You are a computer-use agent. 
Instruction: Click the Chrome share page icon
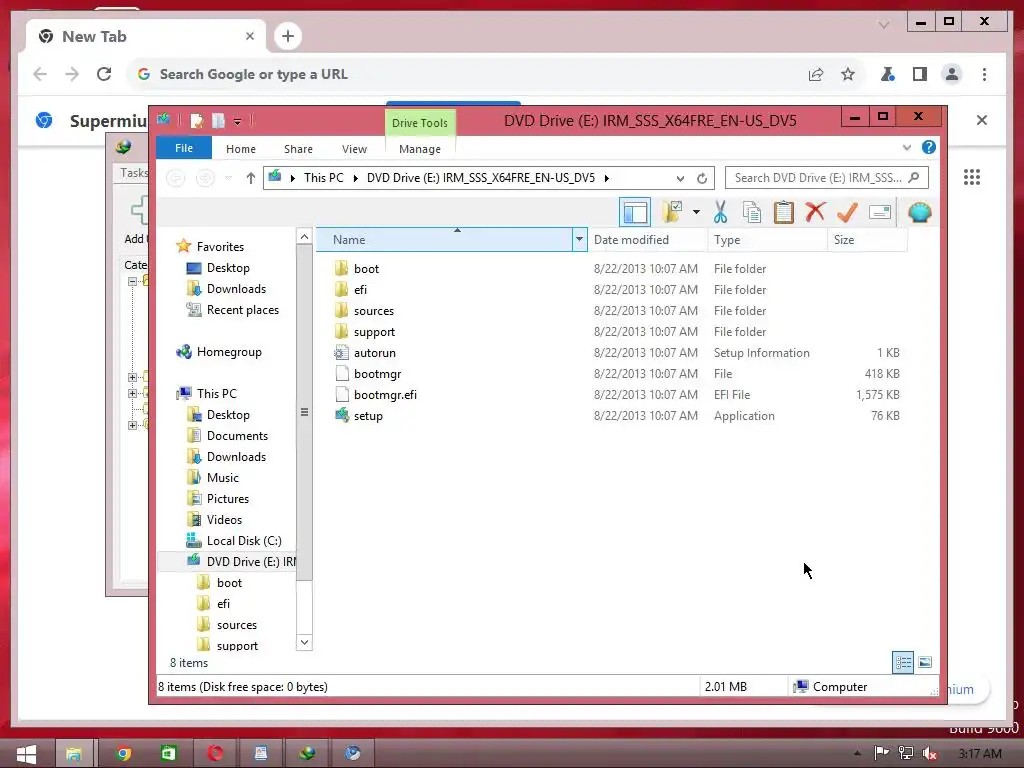coord(816,74)
